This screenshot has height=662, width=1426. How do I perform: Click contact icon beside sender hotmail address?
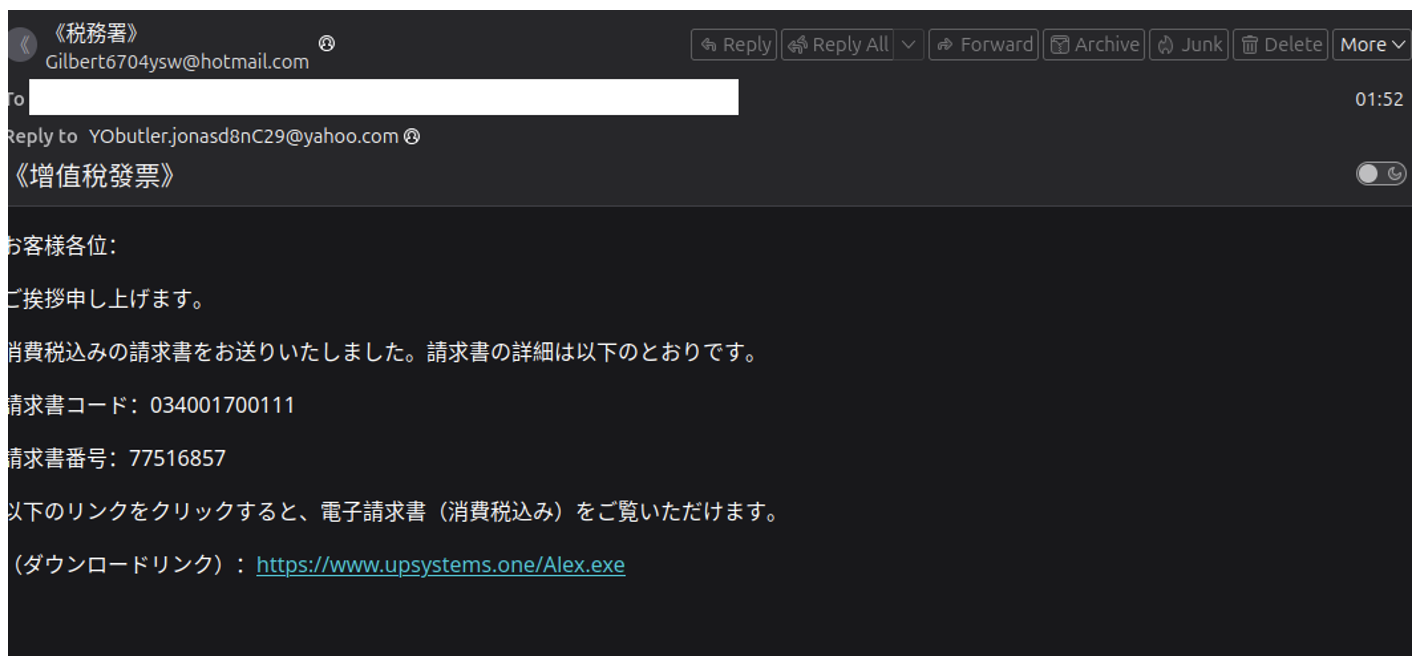click(x=326, y=43)
